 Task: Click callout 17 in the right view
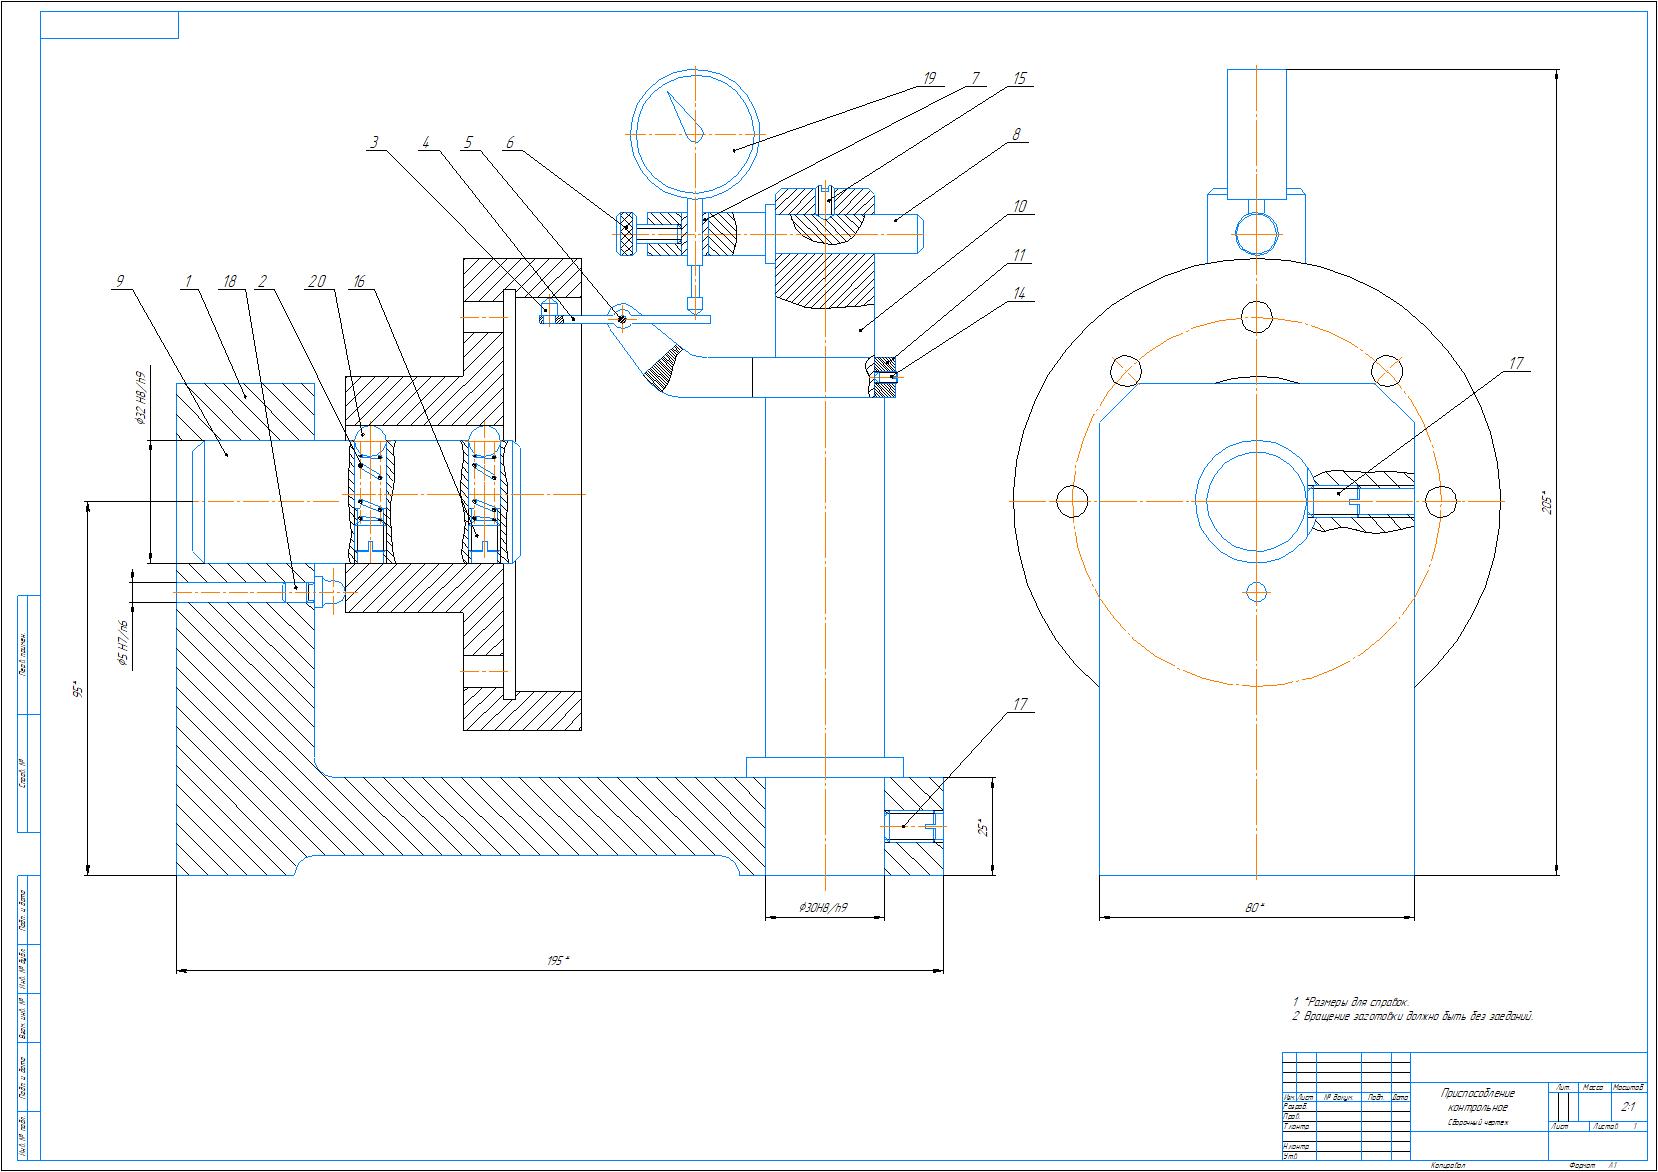(1516, 364)
